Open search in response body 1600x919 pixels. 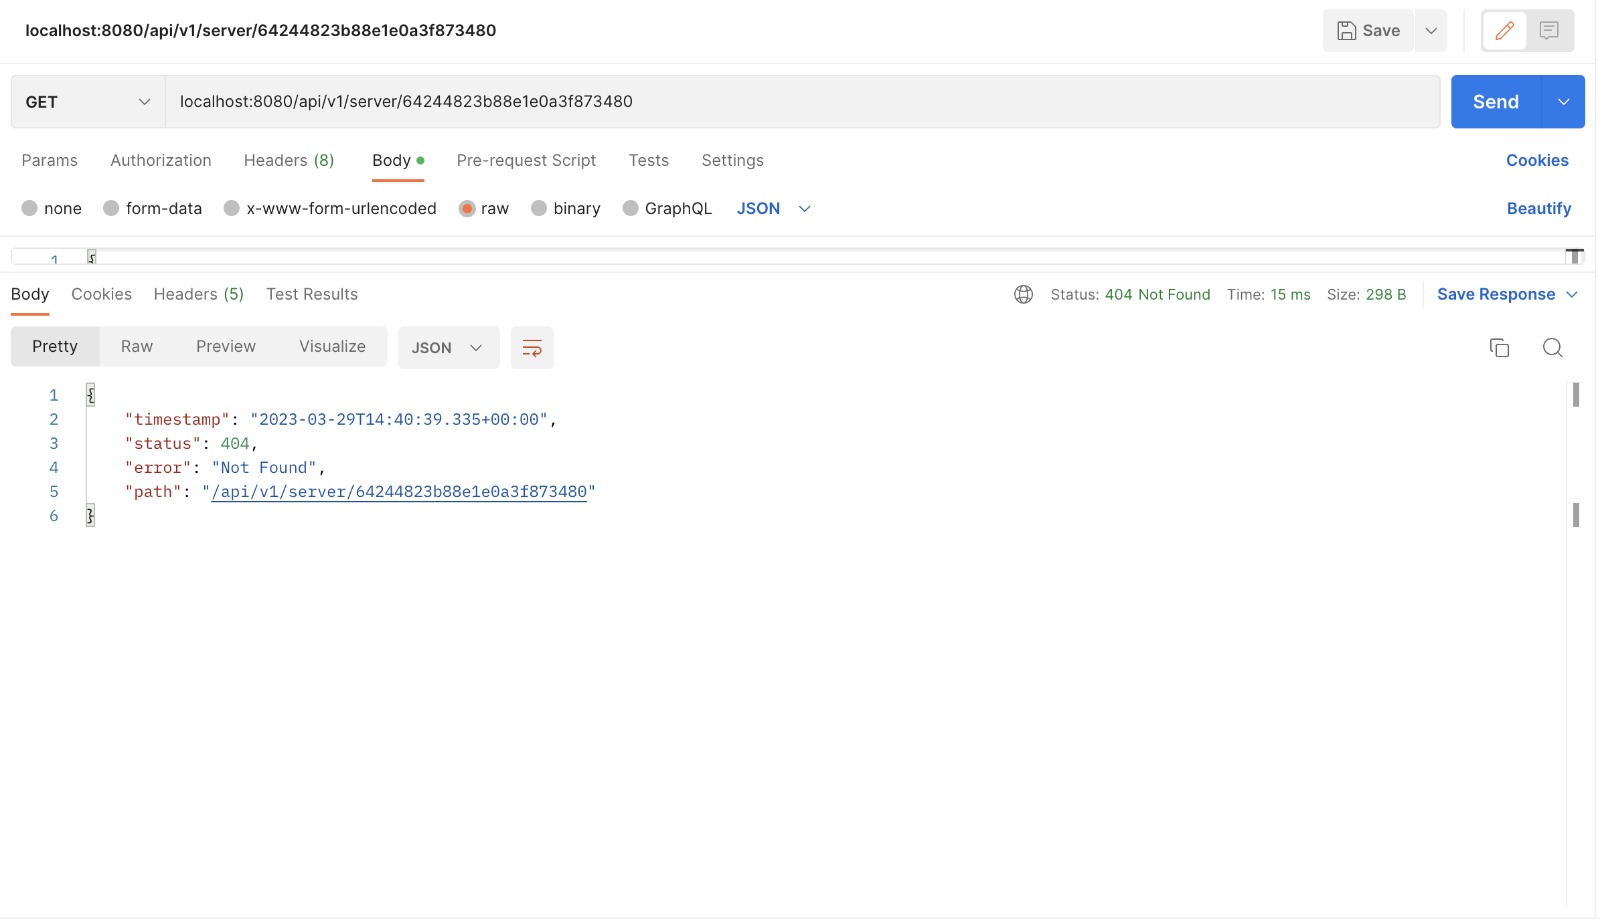tap(1552, 348)
